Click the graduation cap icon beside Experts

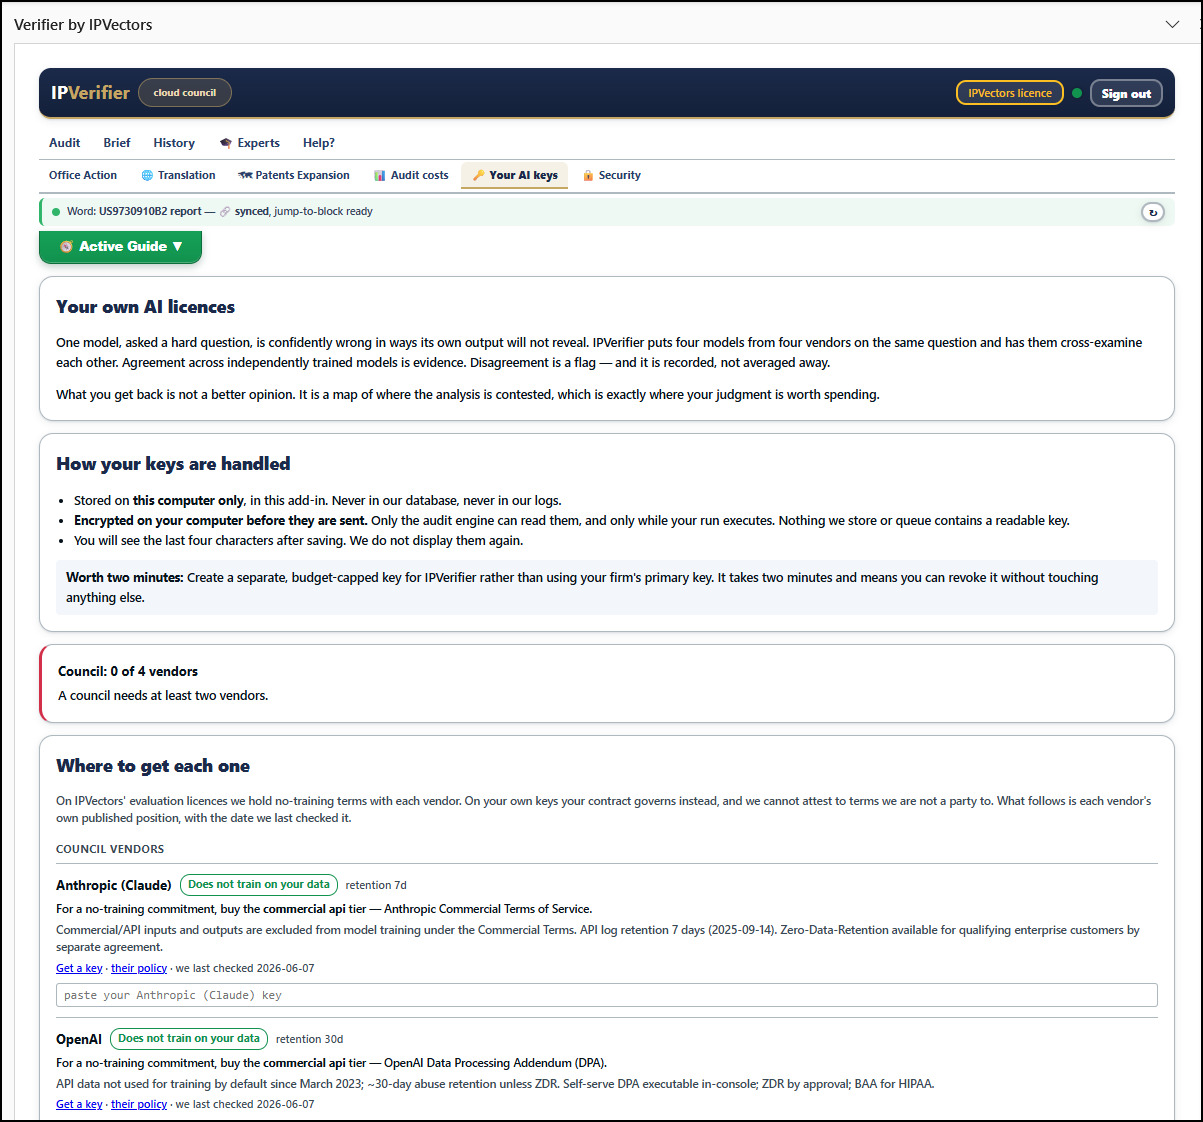pos(226,143)
